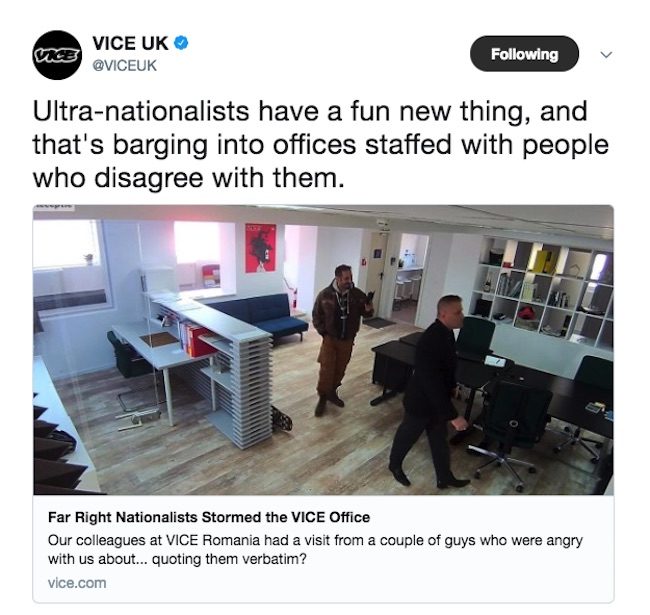
Task: Expand the tweet options chevron
Action: click(x=606, y=54)
